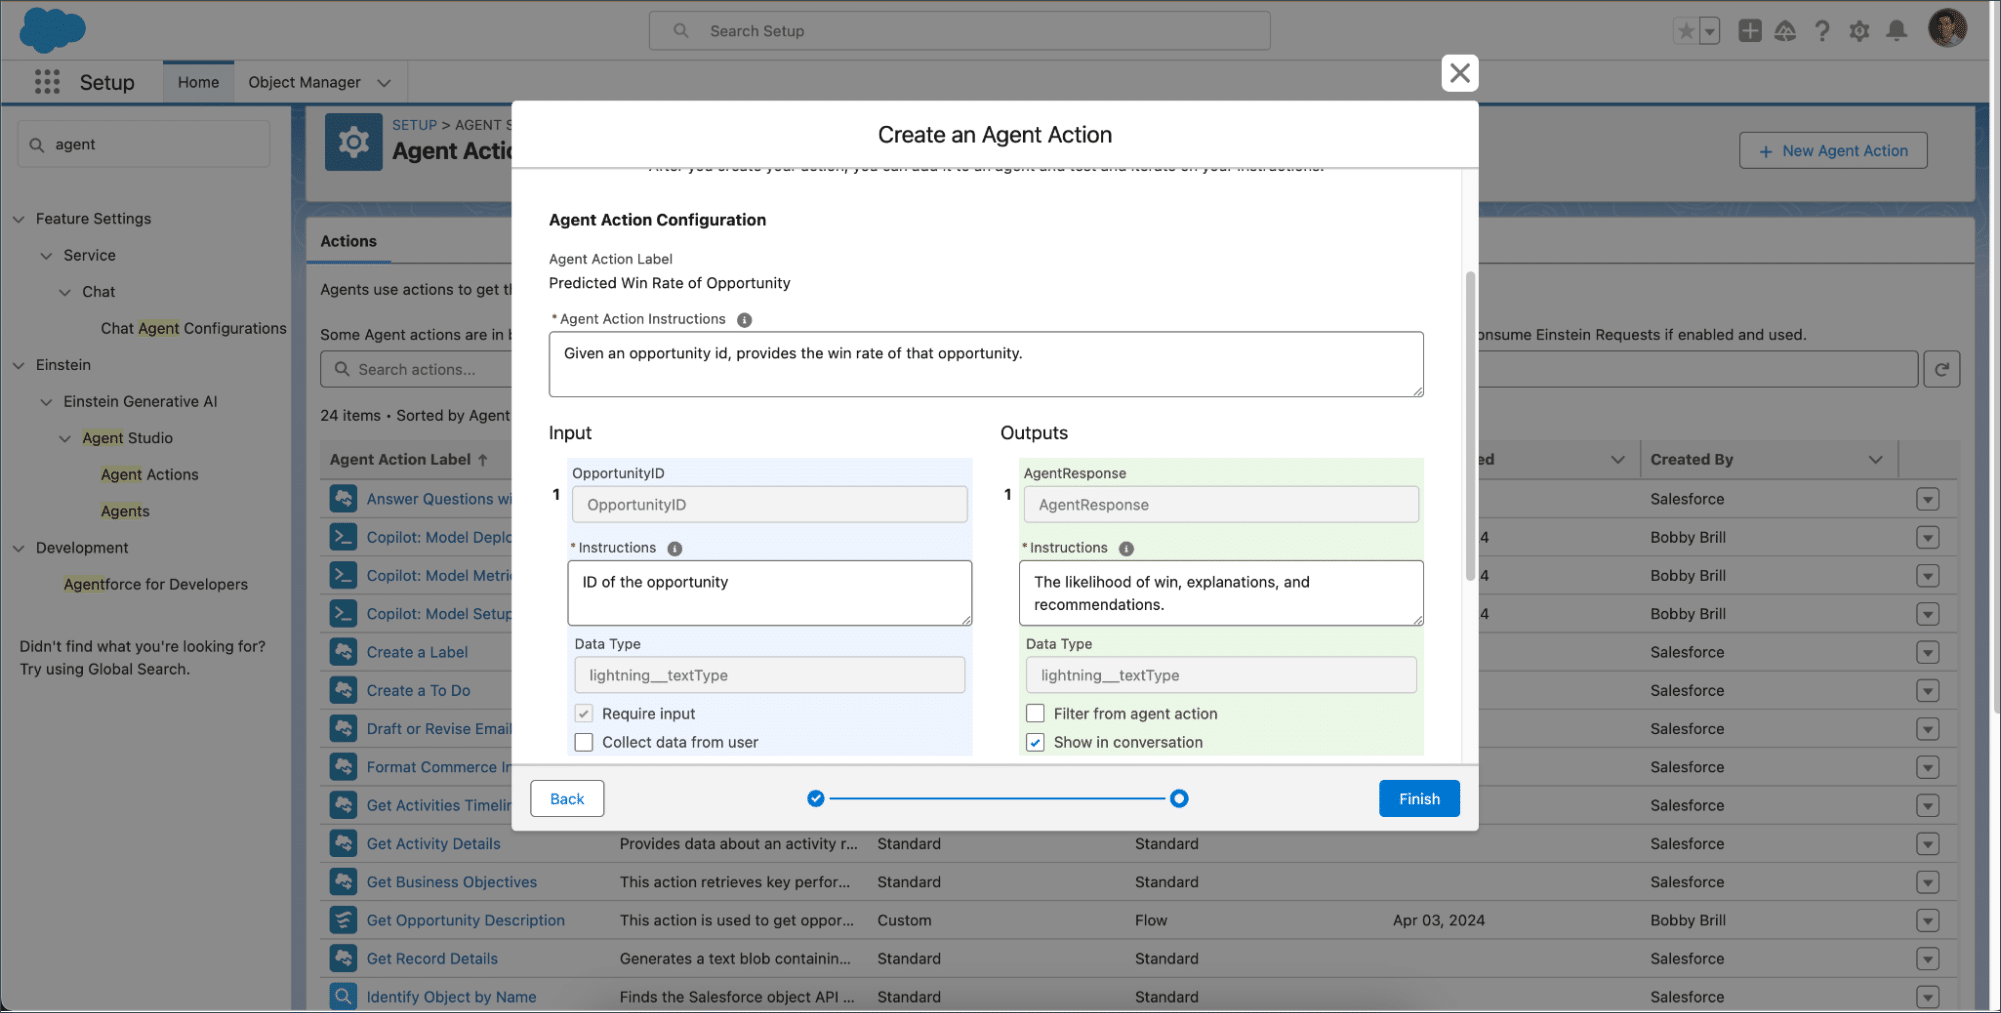Click the Draft or Revise Email row icon

343,728
